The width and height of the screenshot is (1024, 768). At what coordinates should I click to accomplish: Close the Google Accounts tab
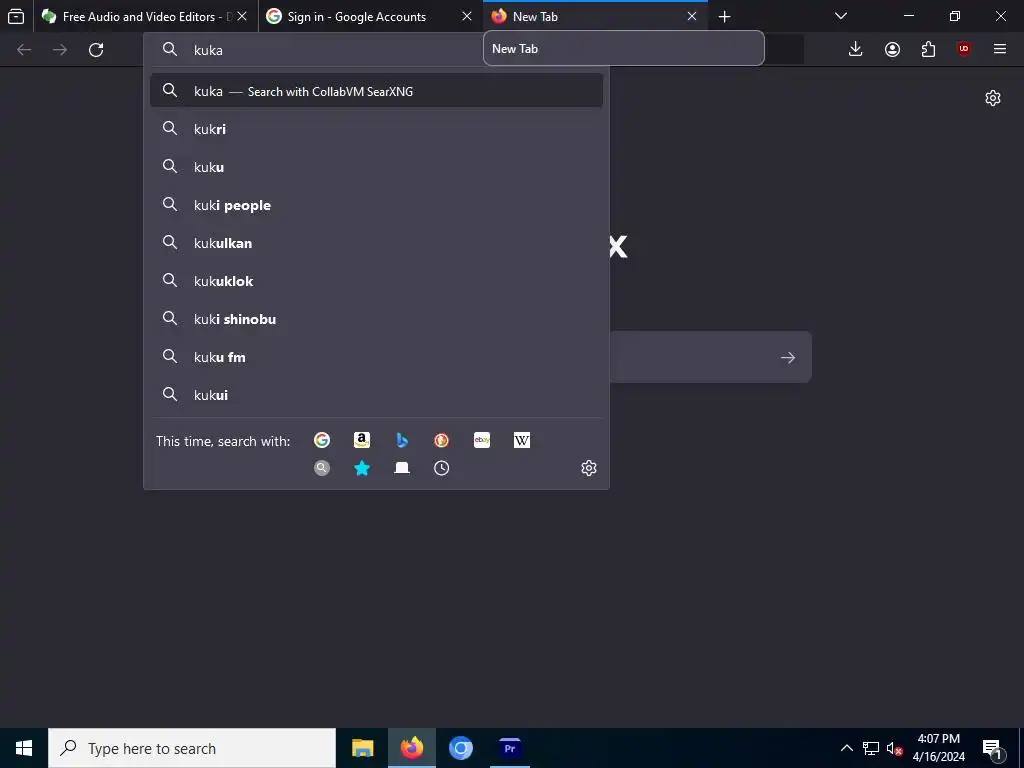pos(466,16)
